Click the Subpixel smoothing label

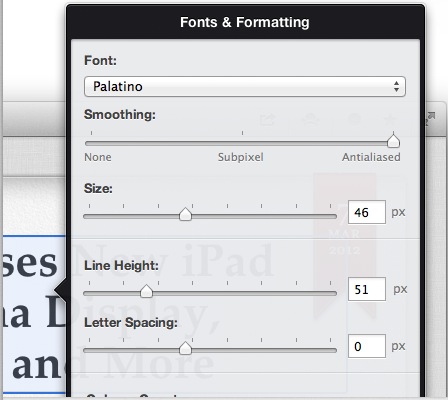(241, 157)
